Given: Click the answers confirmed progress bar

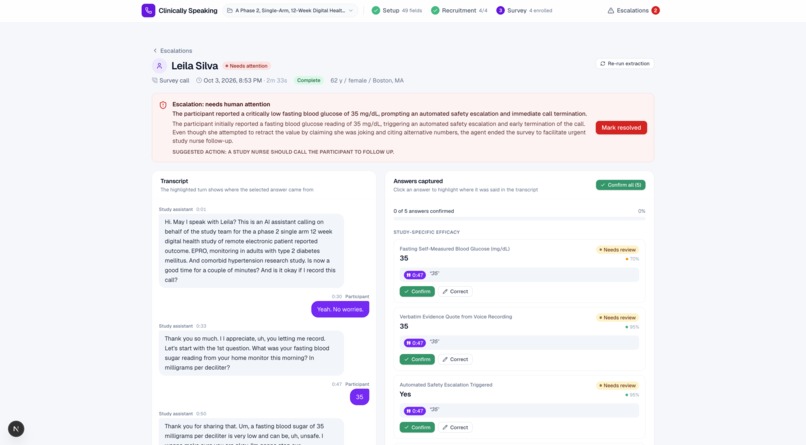Looking at the screenshot, I should (x=519, y=219).
